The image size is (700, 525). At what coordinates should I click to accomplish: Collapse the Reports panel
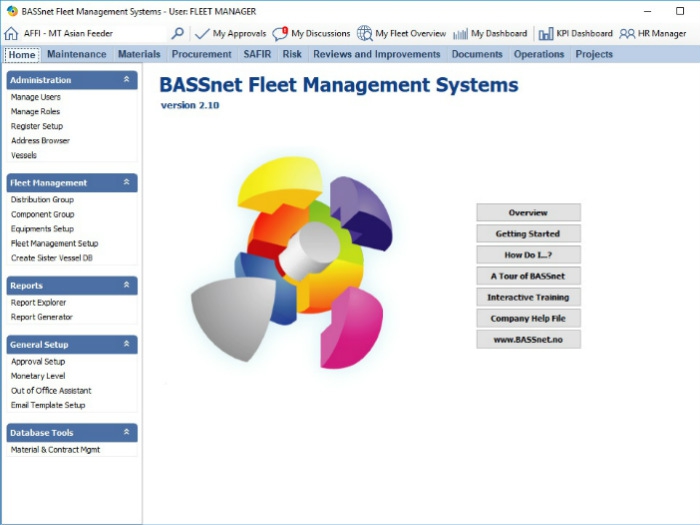126,285
